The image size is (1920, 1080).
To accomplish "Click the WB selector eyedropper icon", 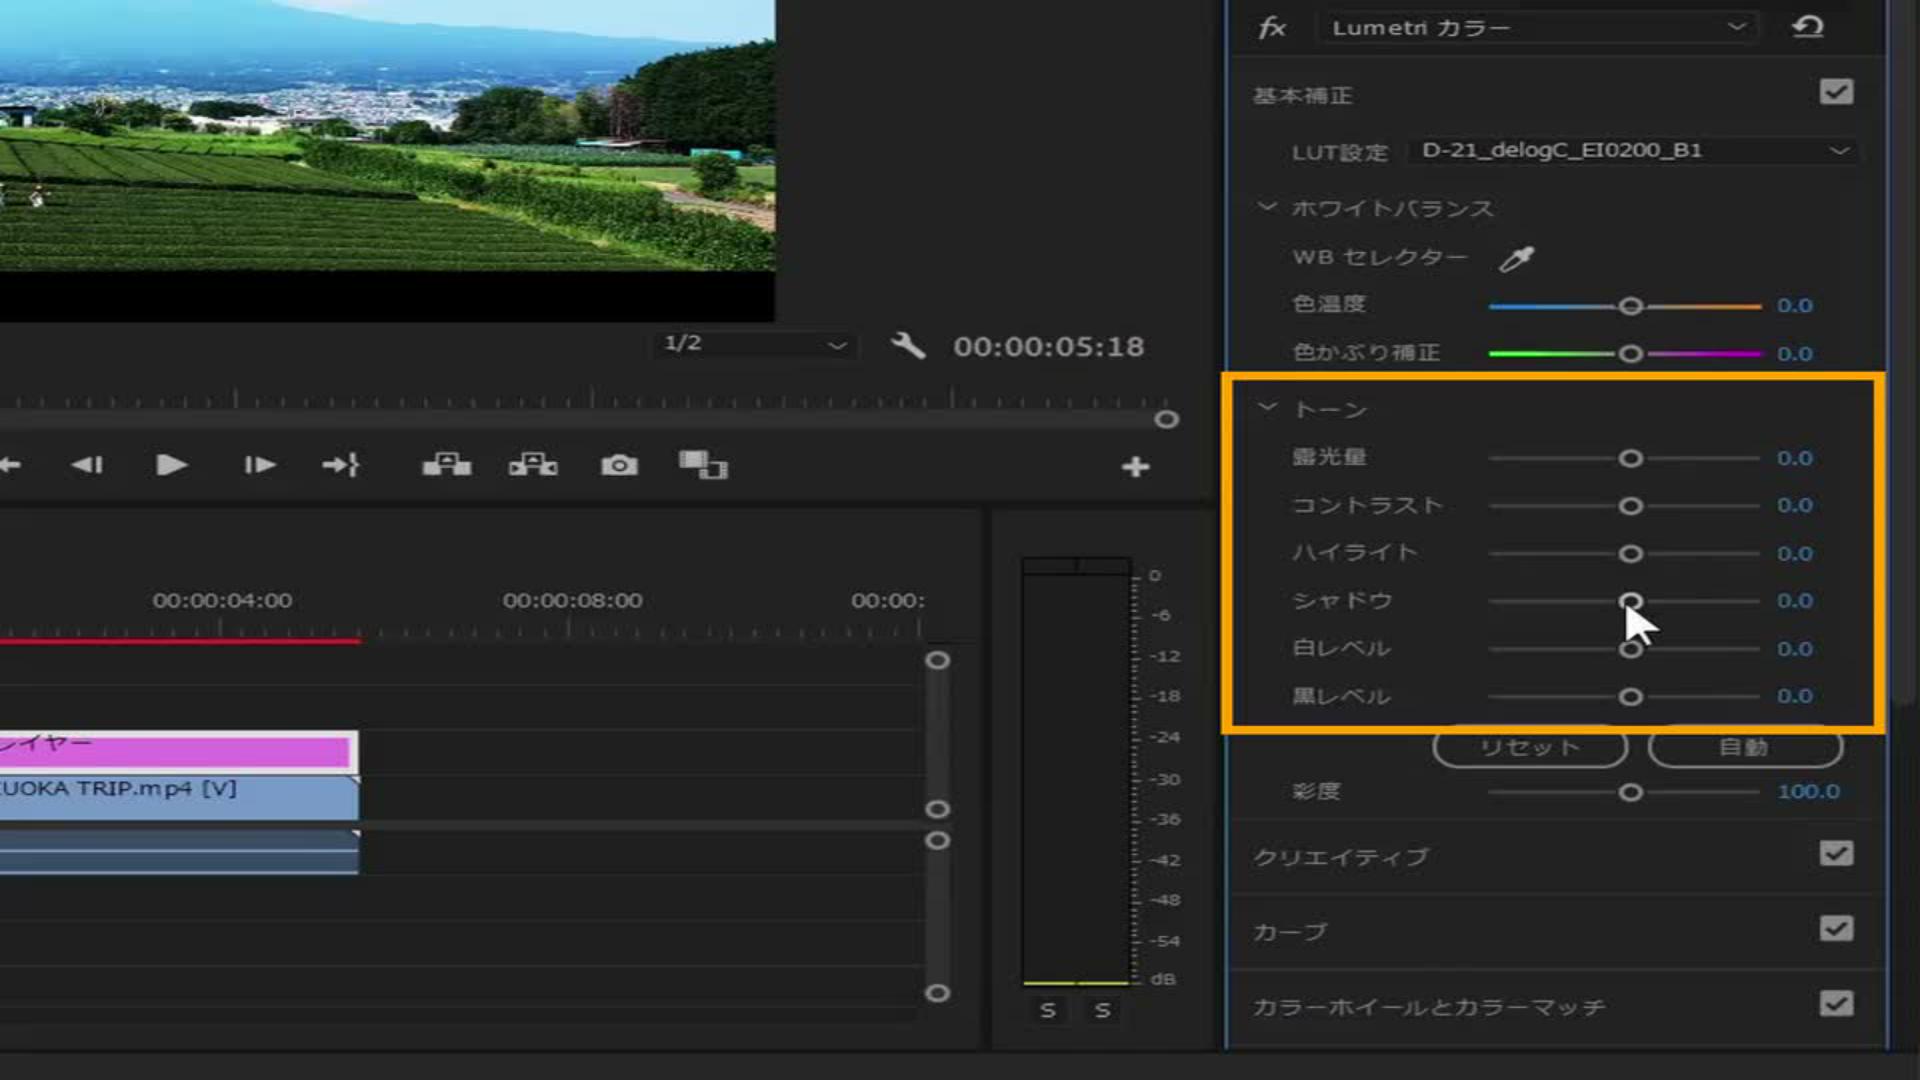I will [1516, 259].
